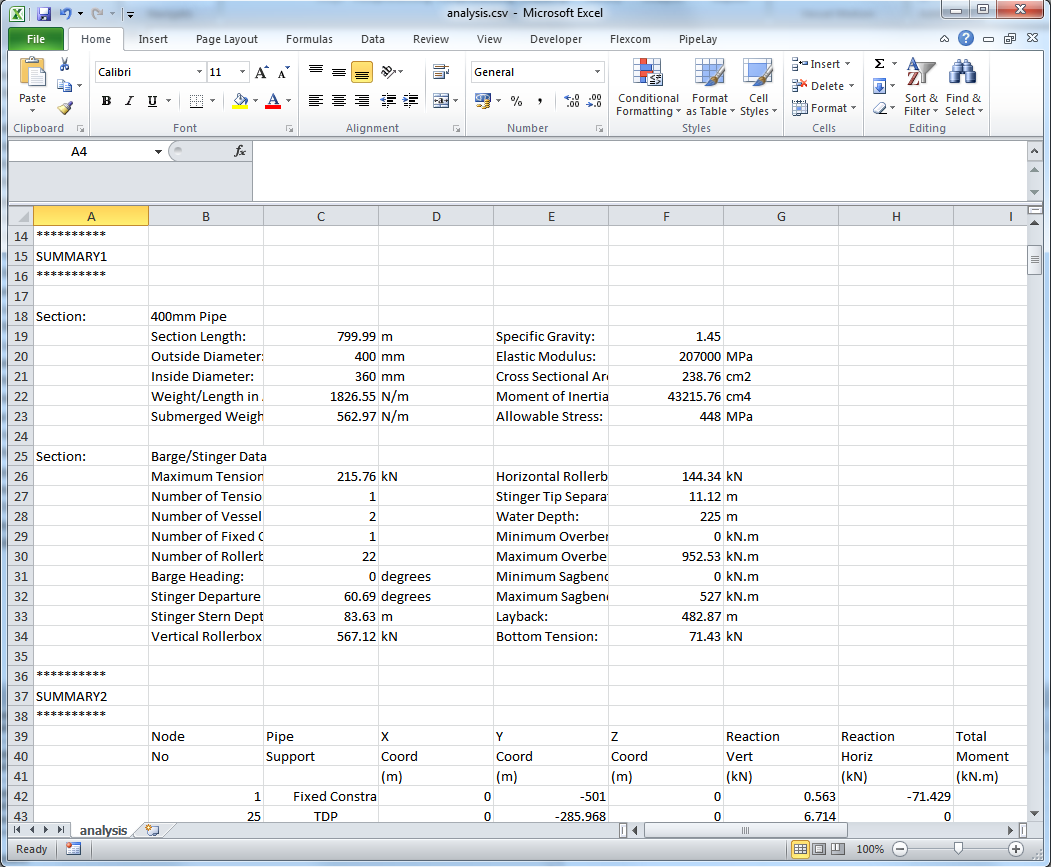The image size is (1051, 867).
Task: Select the analysis sheet tab
Action: pos(104,830)
